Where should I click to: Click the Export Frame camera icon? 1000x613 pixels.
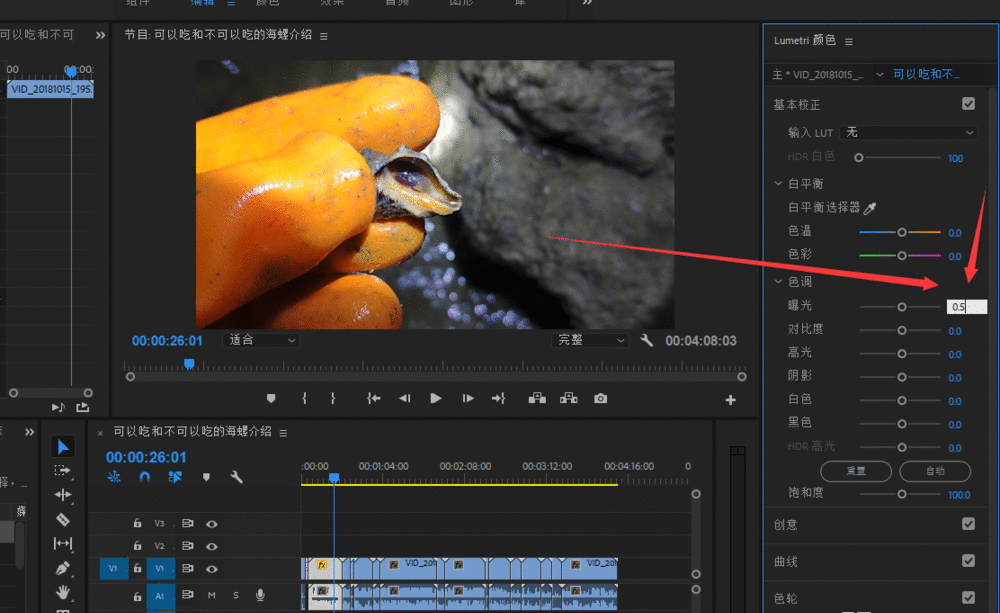(x=600, y=398)
